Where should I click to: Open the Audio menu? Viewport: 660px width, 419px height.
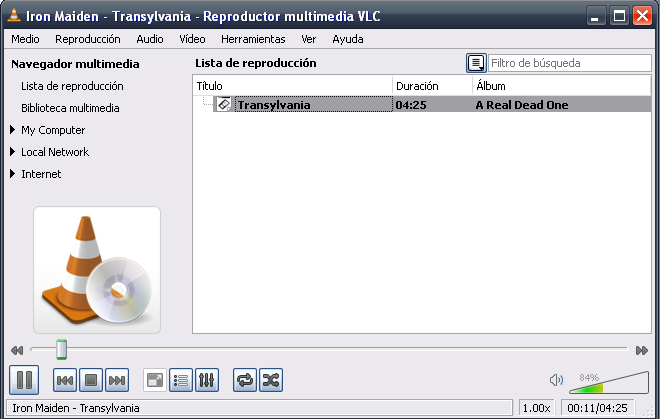pyautogui.click(x=150, y=39)
